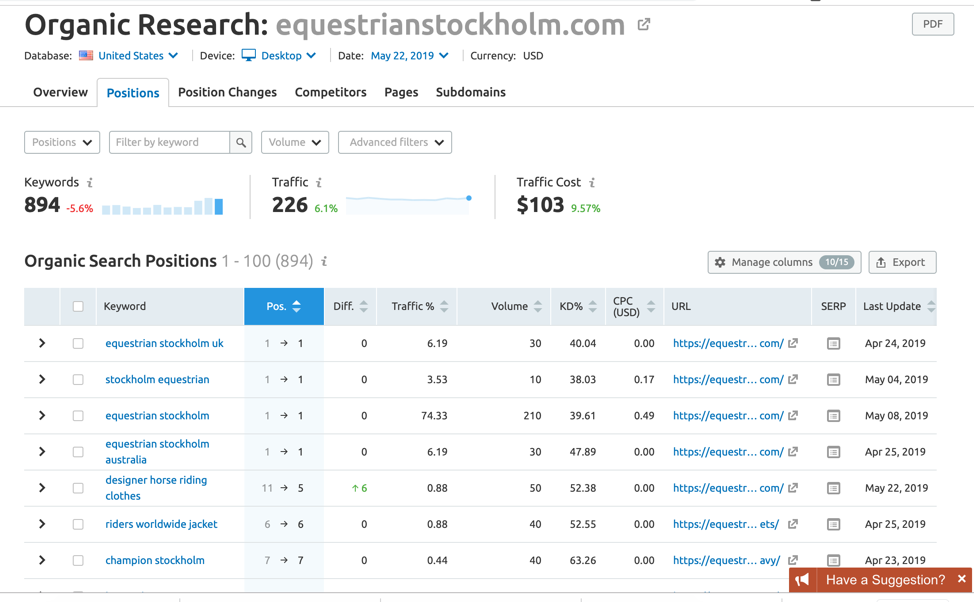View SERP snapshot for equestrian stockholm uk
This screenshot has width=974, height=602.
(833, 344)
